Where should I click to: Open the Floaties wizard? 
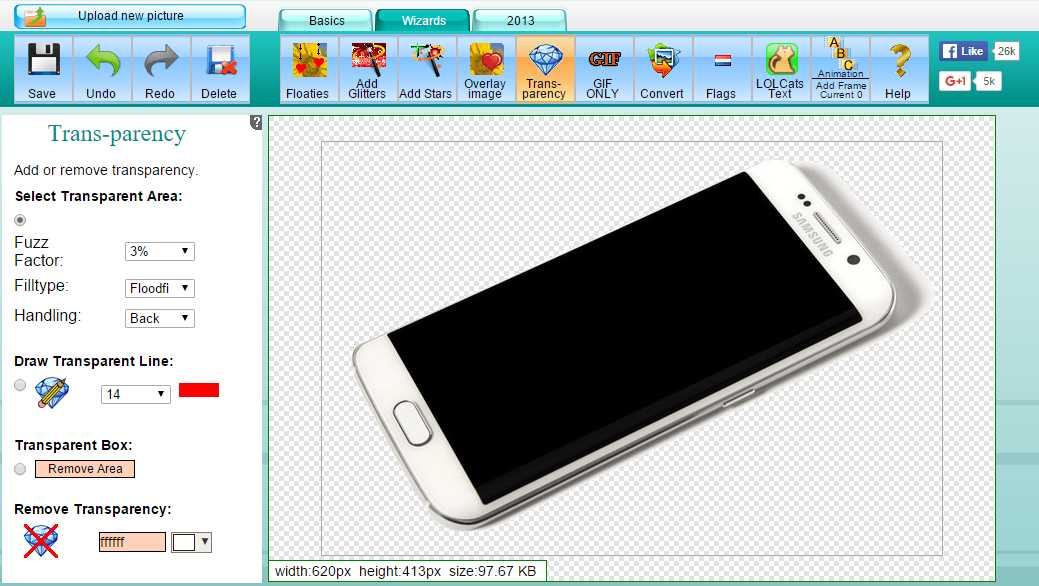pos(307,69)
